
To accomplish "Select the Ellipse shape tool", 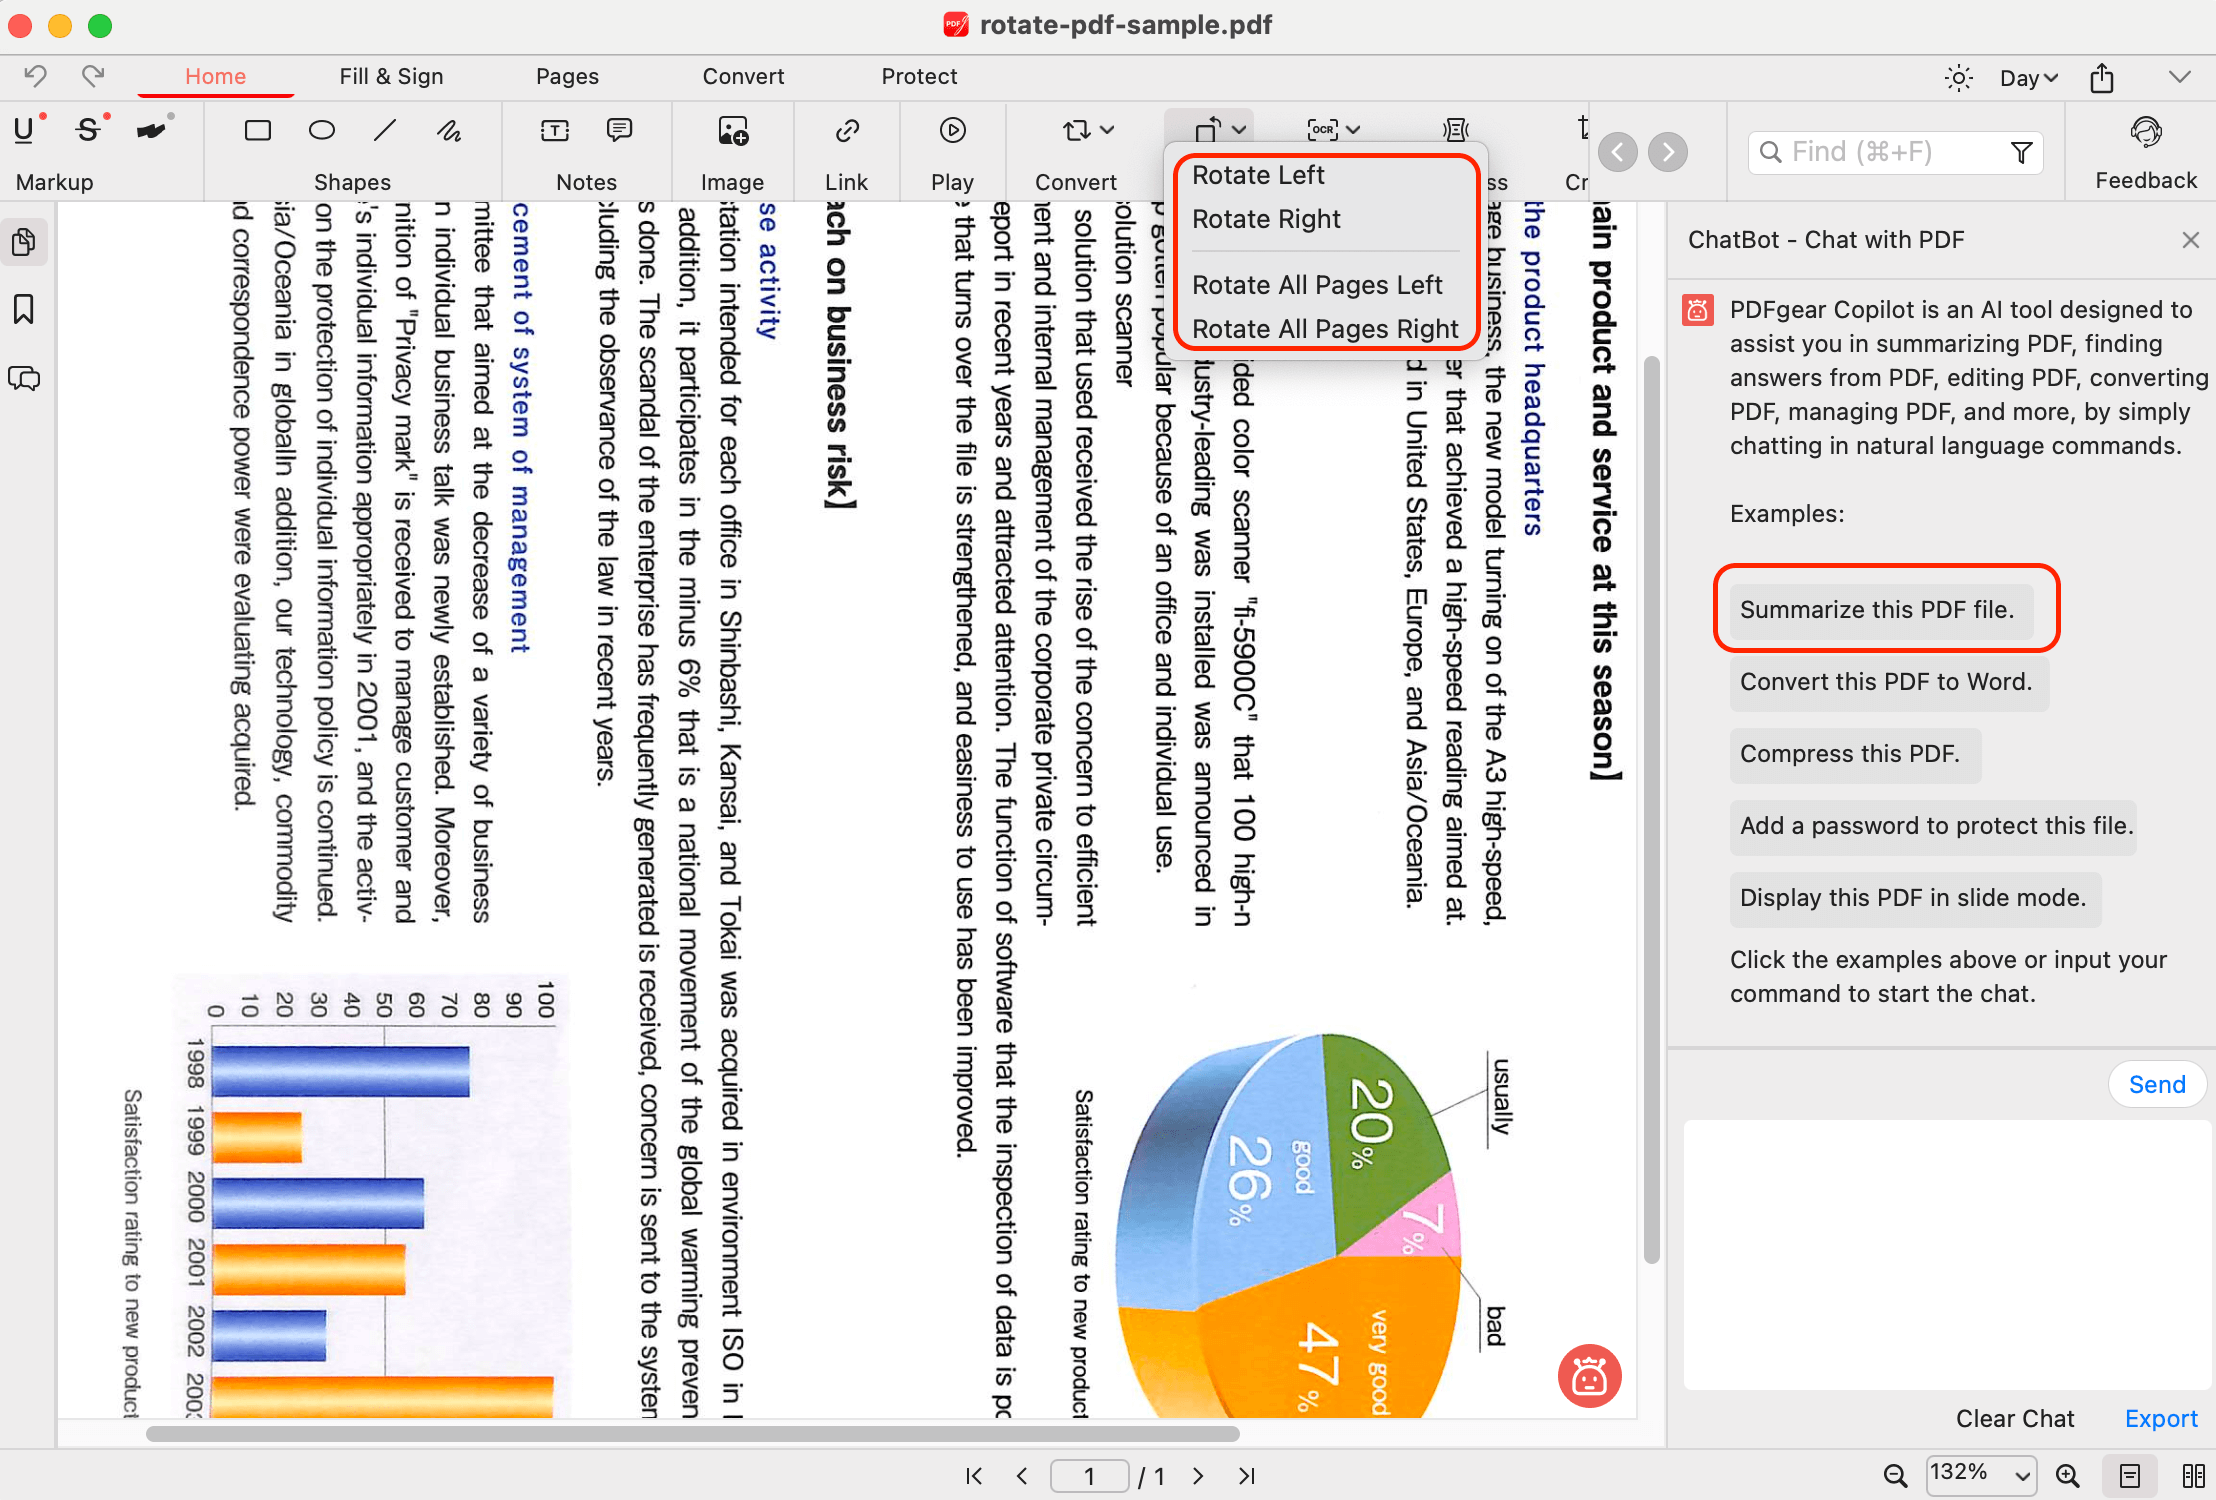I will coord(321,129).
